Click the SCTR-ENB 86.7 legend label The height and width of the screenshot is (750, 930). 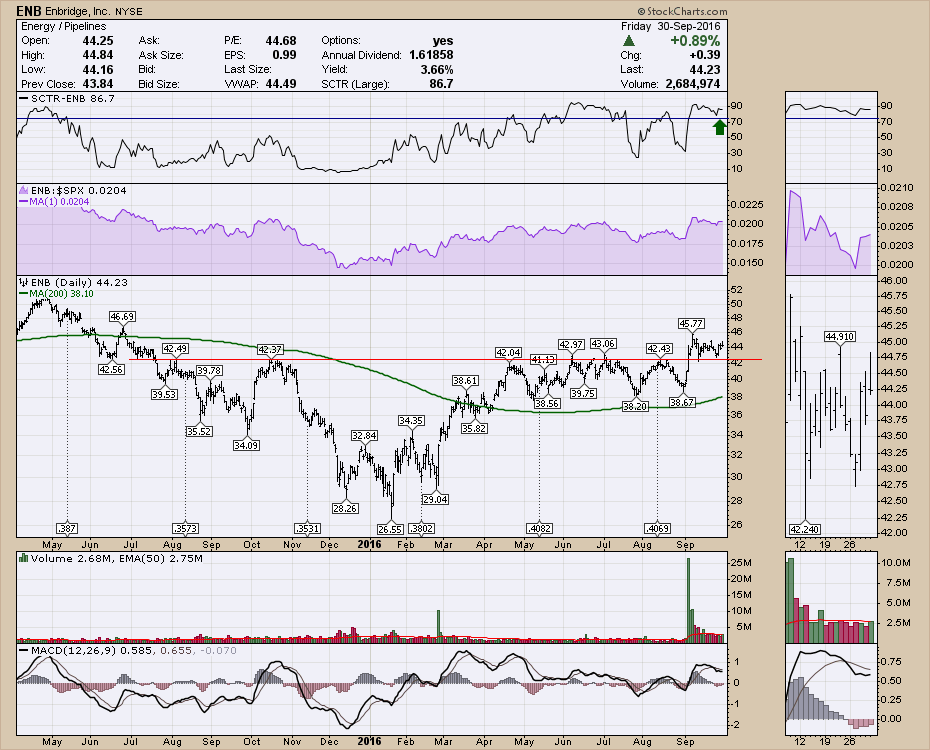pos(72,98)
